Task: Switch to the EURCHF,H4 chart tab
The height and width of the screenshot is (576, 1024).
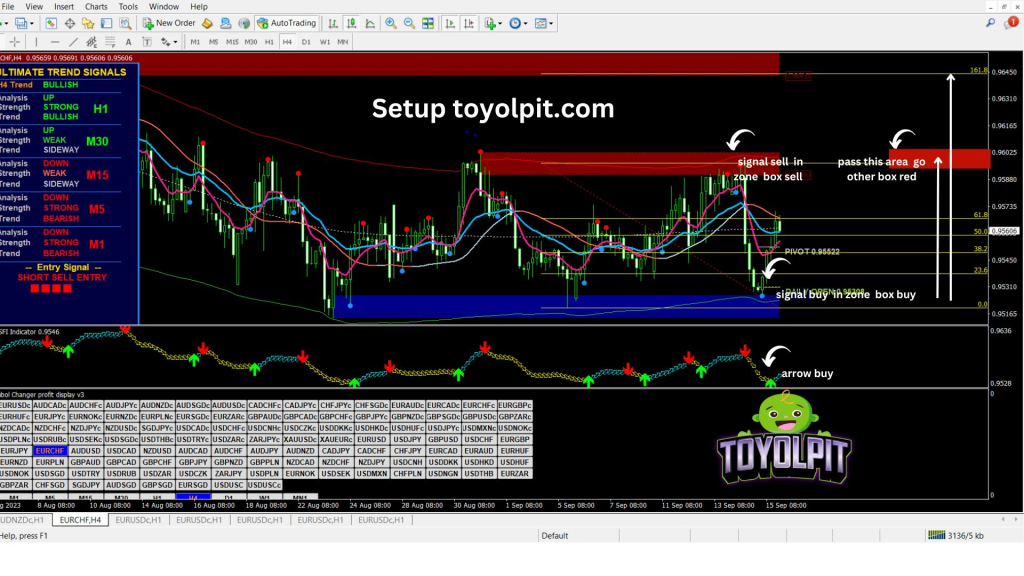Action: [x=78, y=520]
